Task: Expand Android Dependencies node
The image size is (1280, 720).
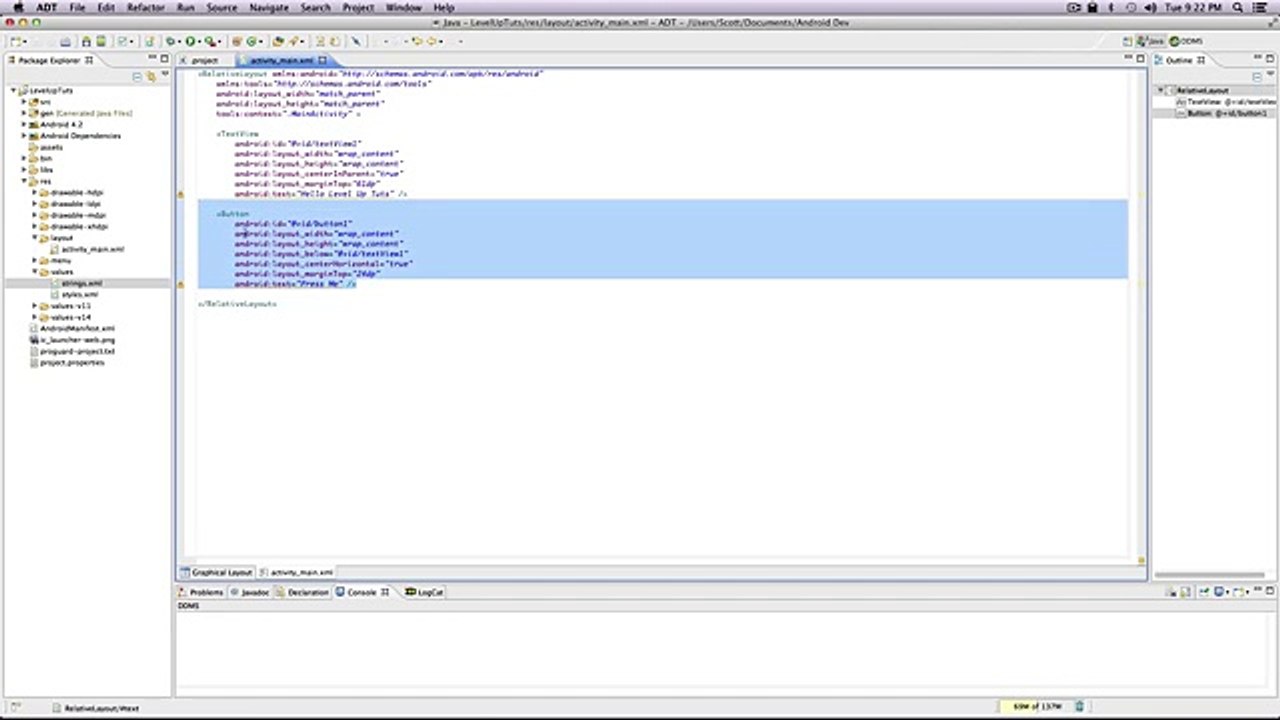Action: pos(24,136)
